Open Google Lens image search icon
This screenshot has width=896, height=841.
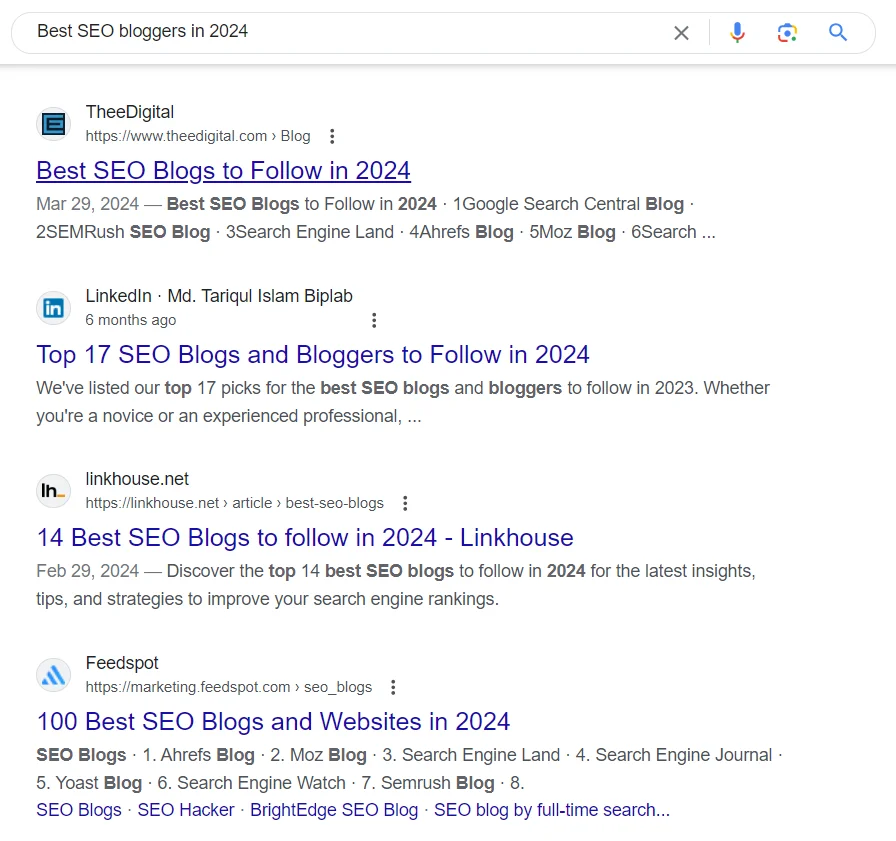(787, 33)
